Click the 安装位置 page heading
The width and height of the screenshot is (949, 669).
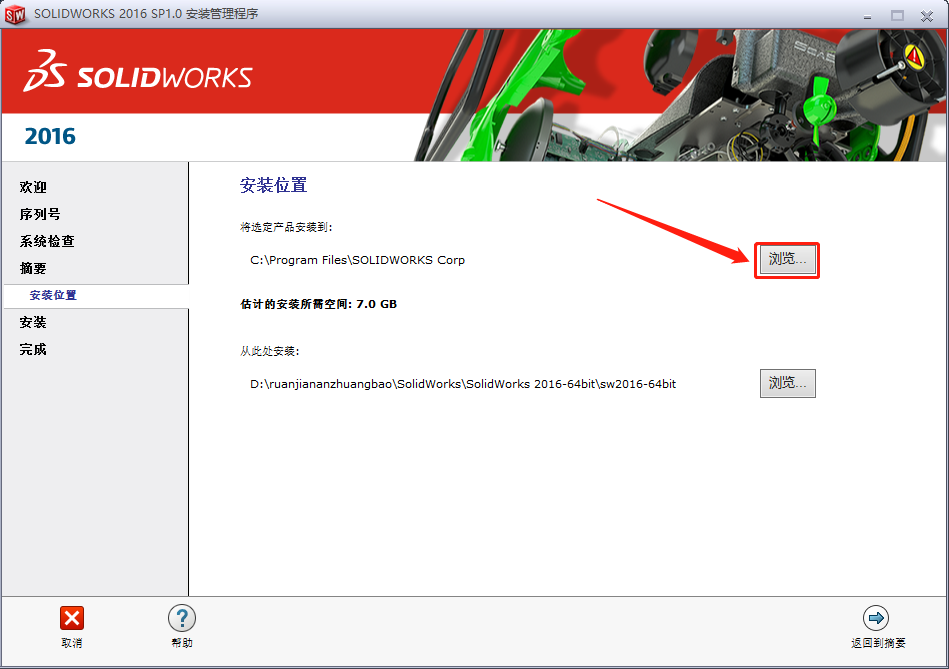coord(274,185)
